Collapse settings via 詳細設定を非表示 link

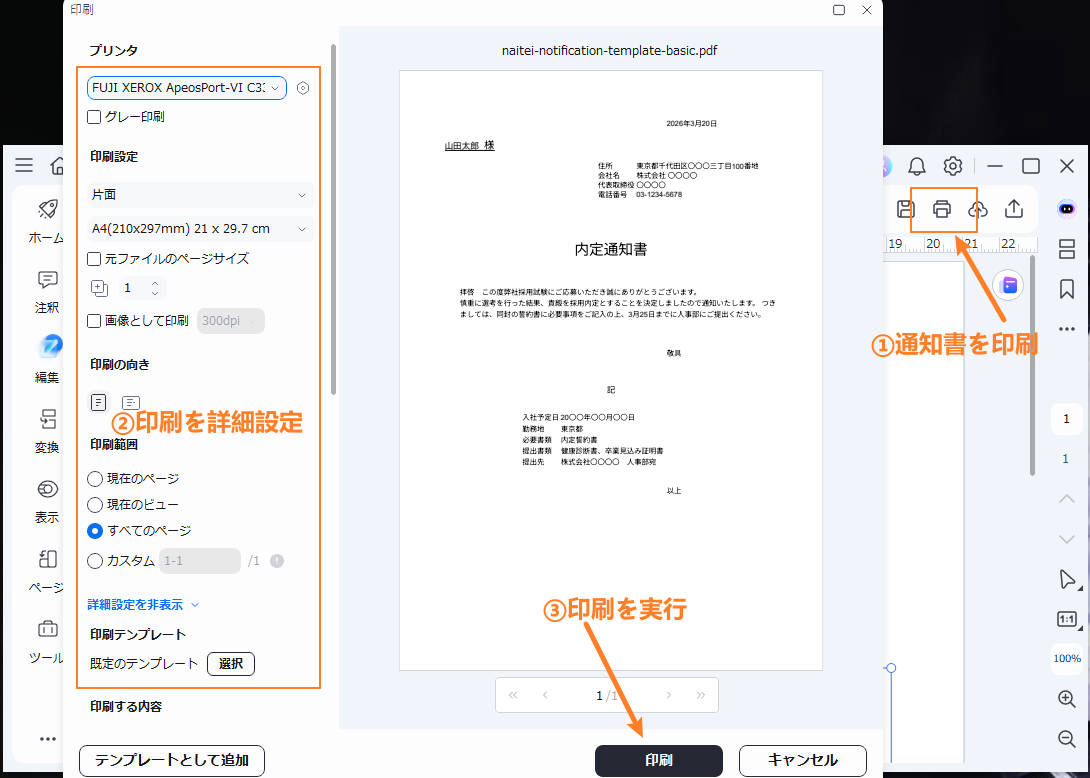[x=135, y=604]
